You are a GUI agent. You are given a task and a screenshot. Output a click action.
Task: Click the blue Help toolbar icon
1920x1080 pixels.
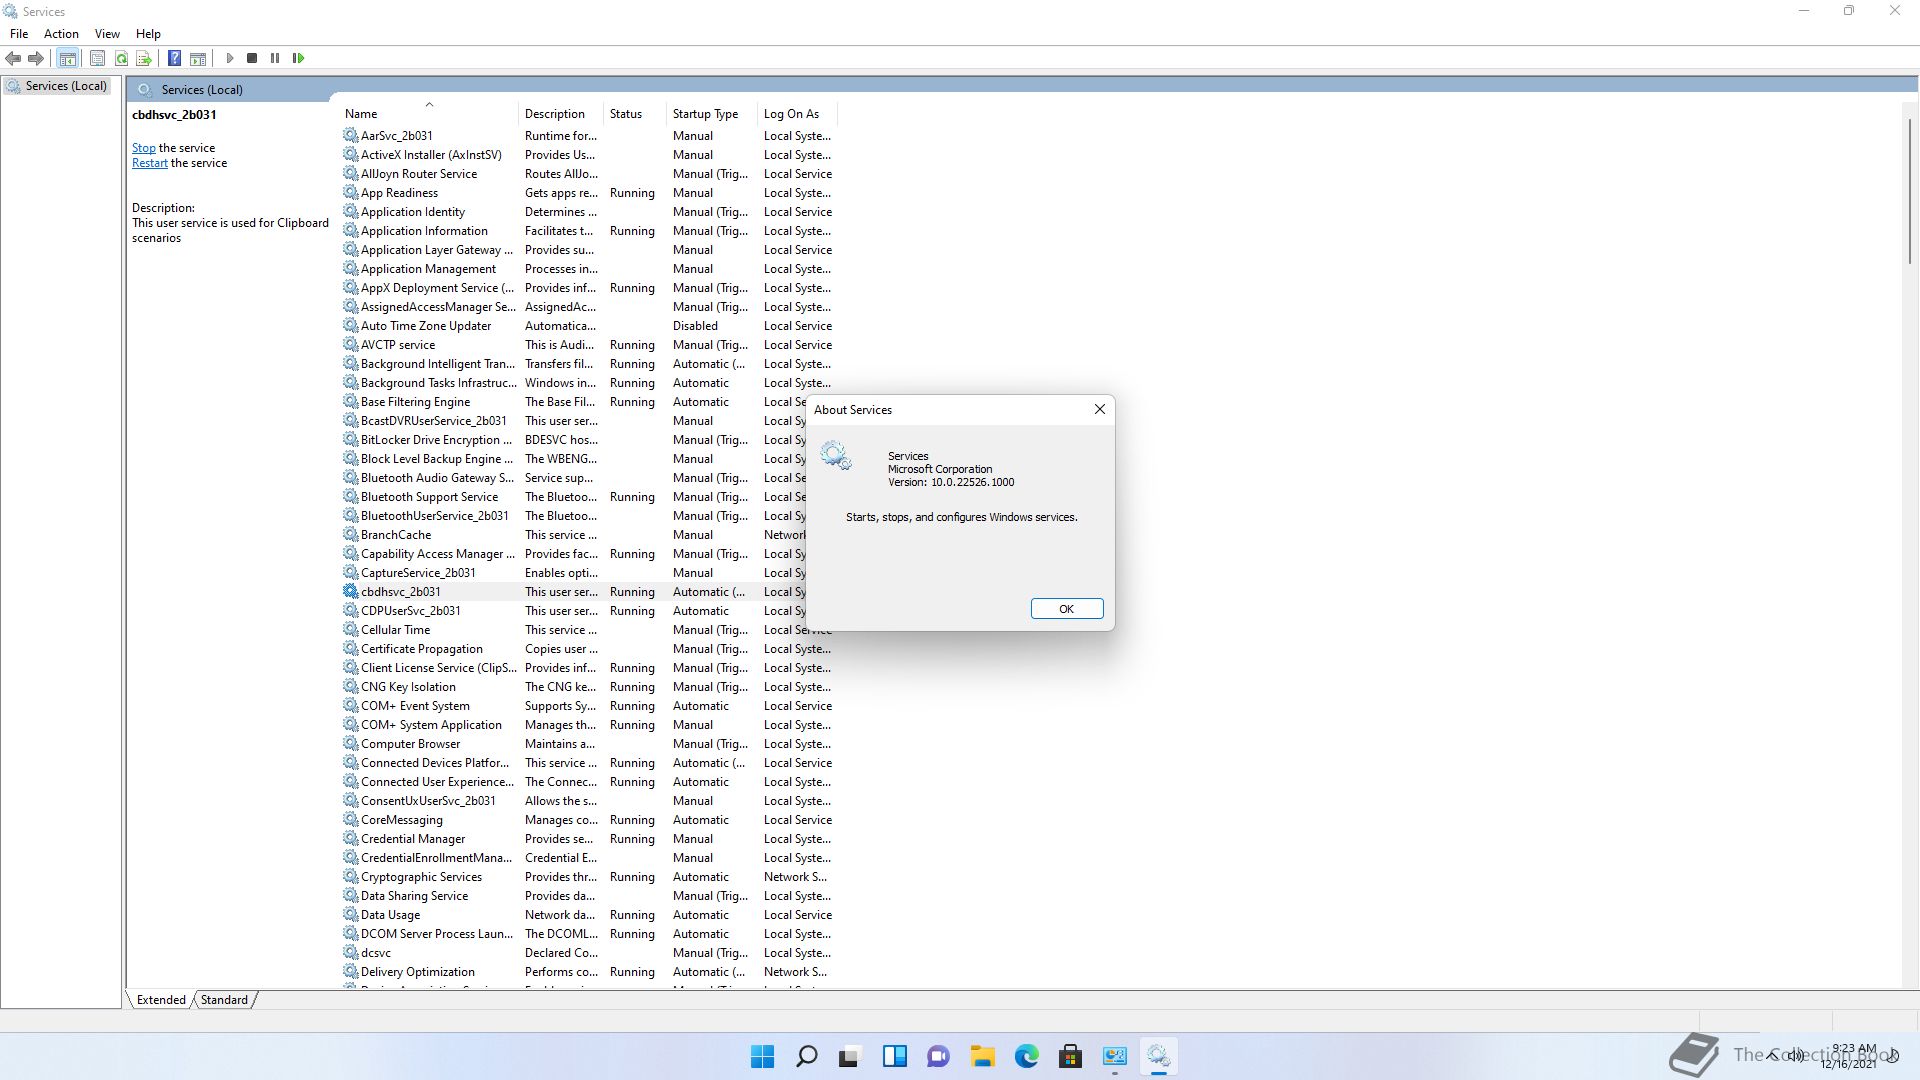[174, 58]
